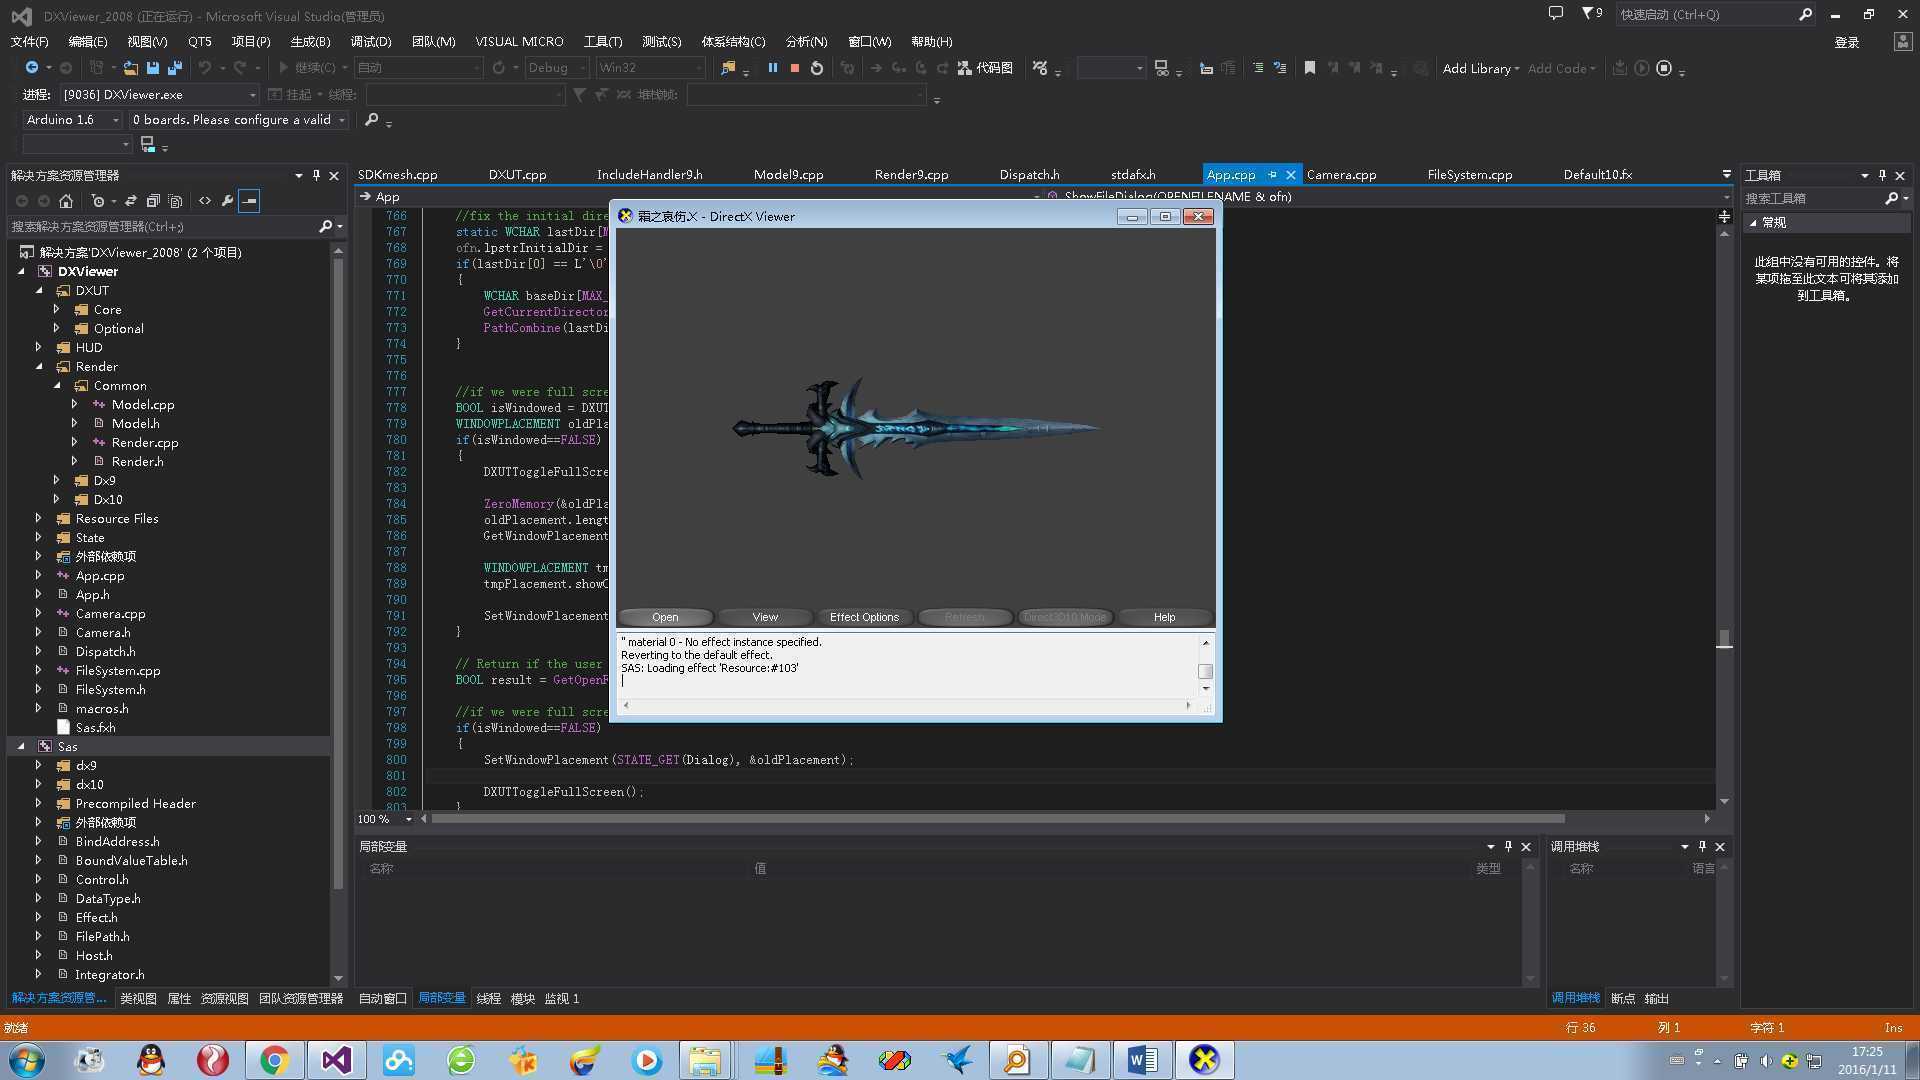
Task: Open the Code Map (代码图) tool
Action: click(985, 68)
